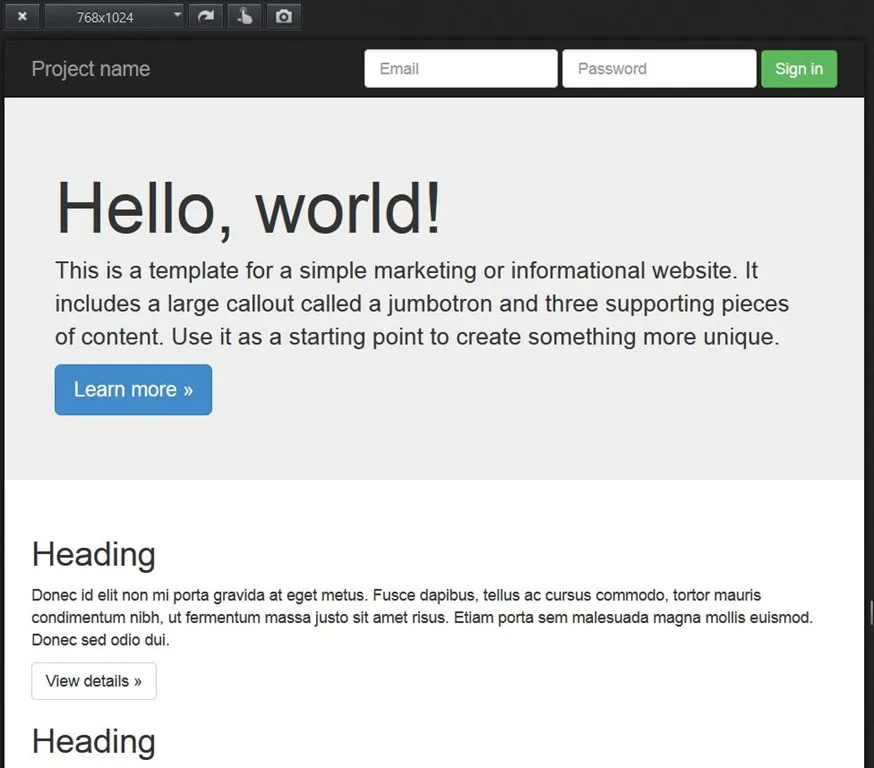Open the 768x1024 viewport size dropdown

coord(114,17)
